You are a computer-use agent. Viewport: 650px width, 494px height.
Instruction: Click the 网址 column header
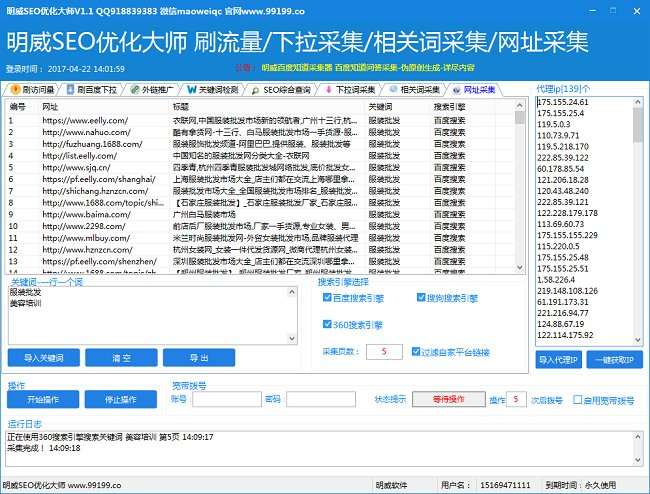(106, 107)
